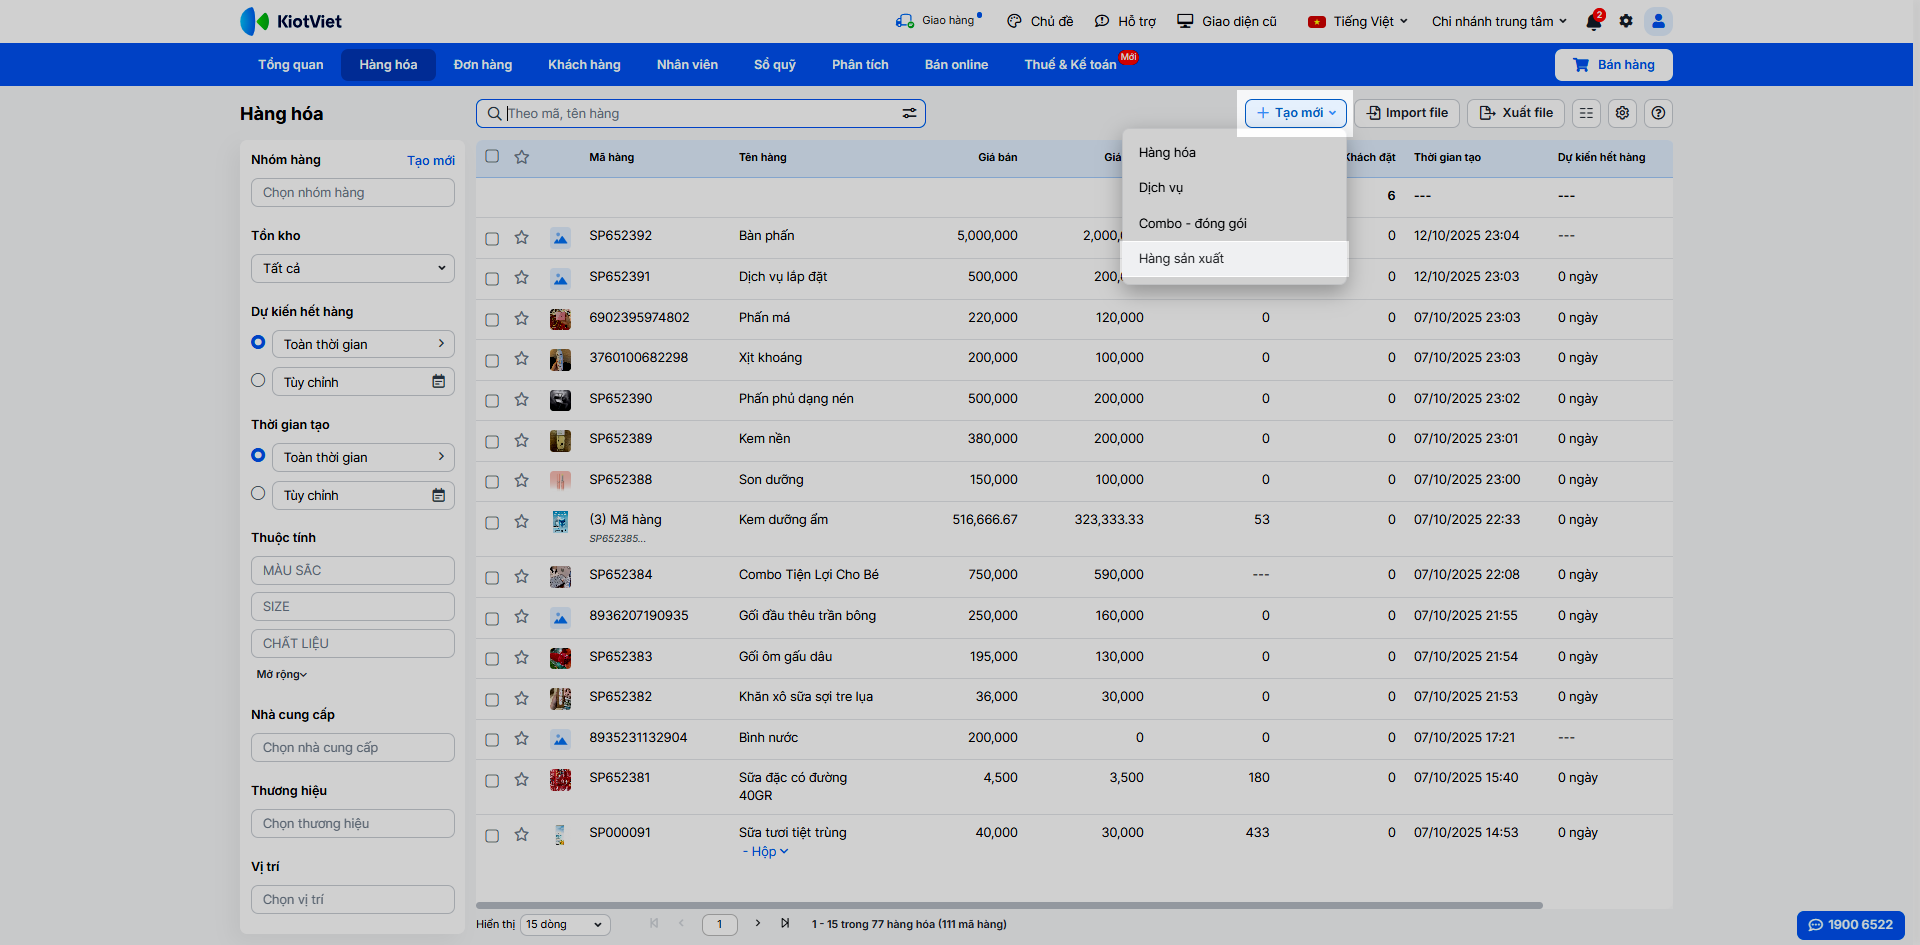Select Tùy chỉnh radio under Dự kiến hết hàng
1920x945 pixels.
coord(258,380)
